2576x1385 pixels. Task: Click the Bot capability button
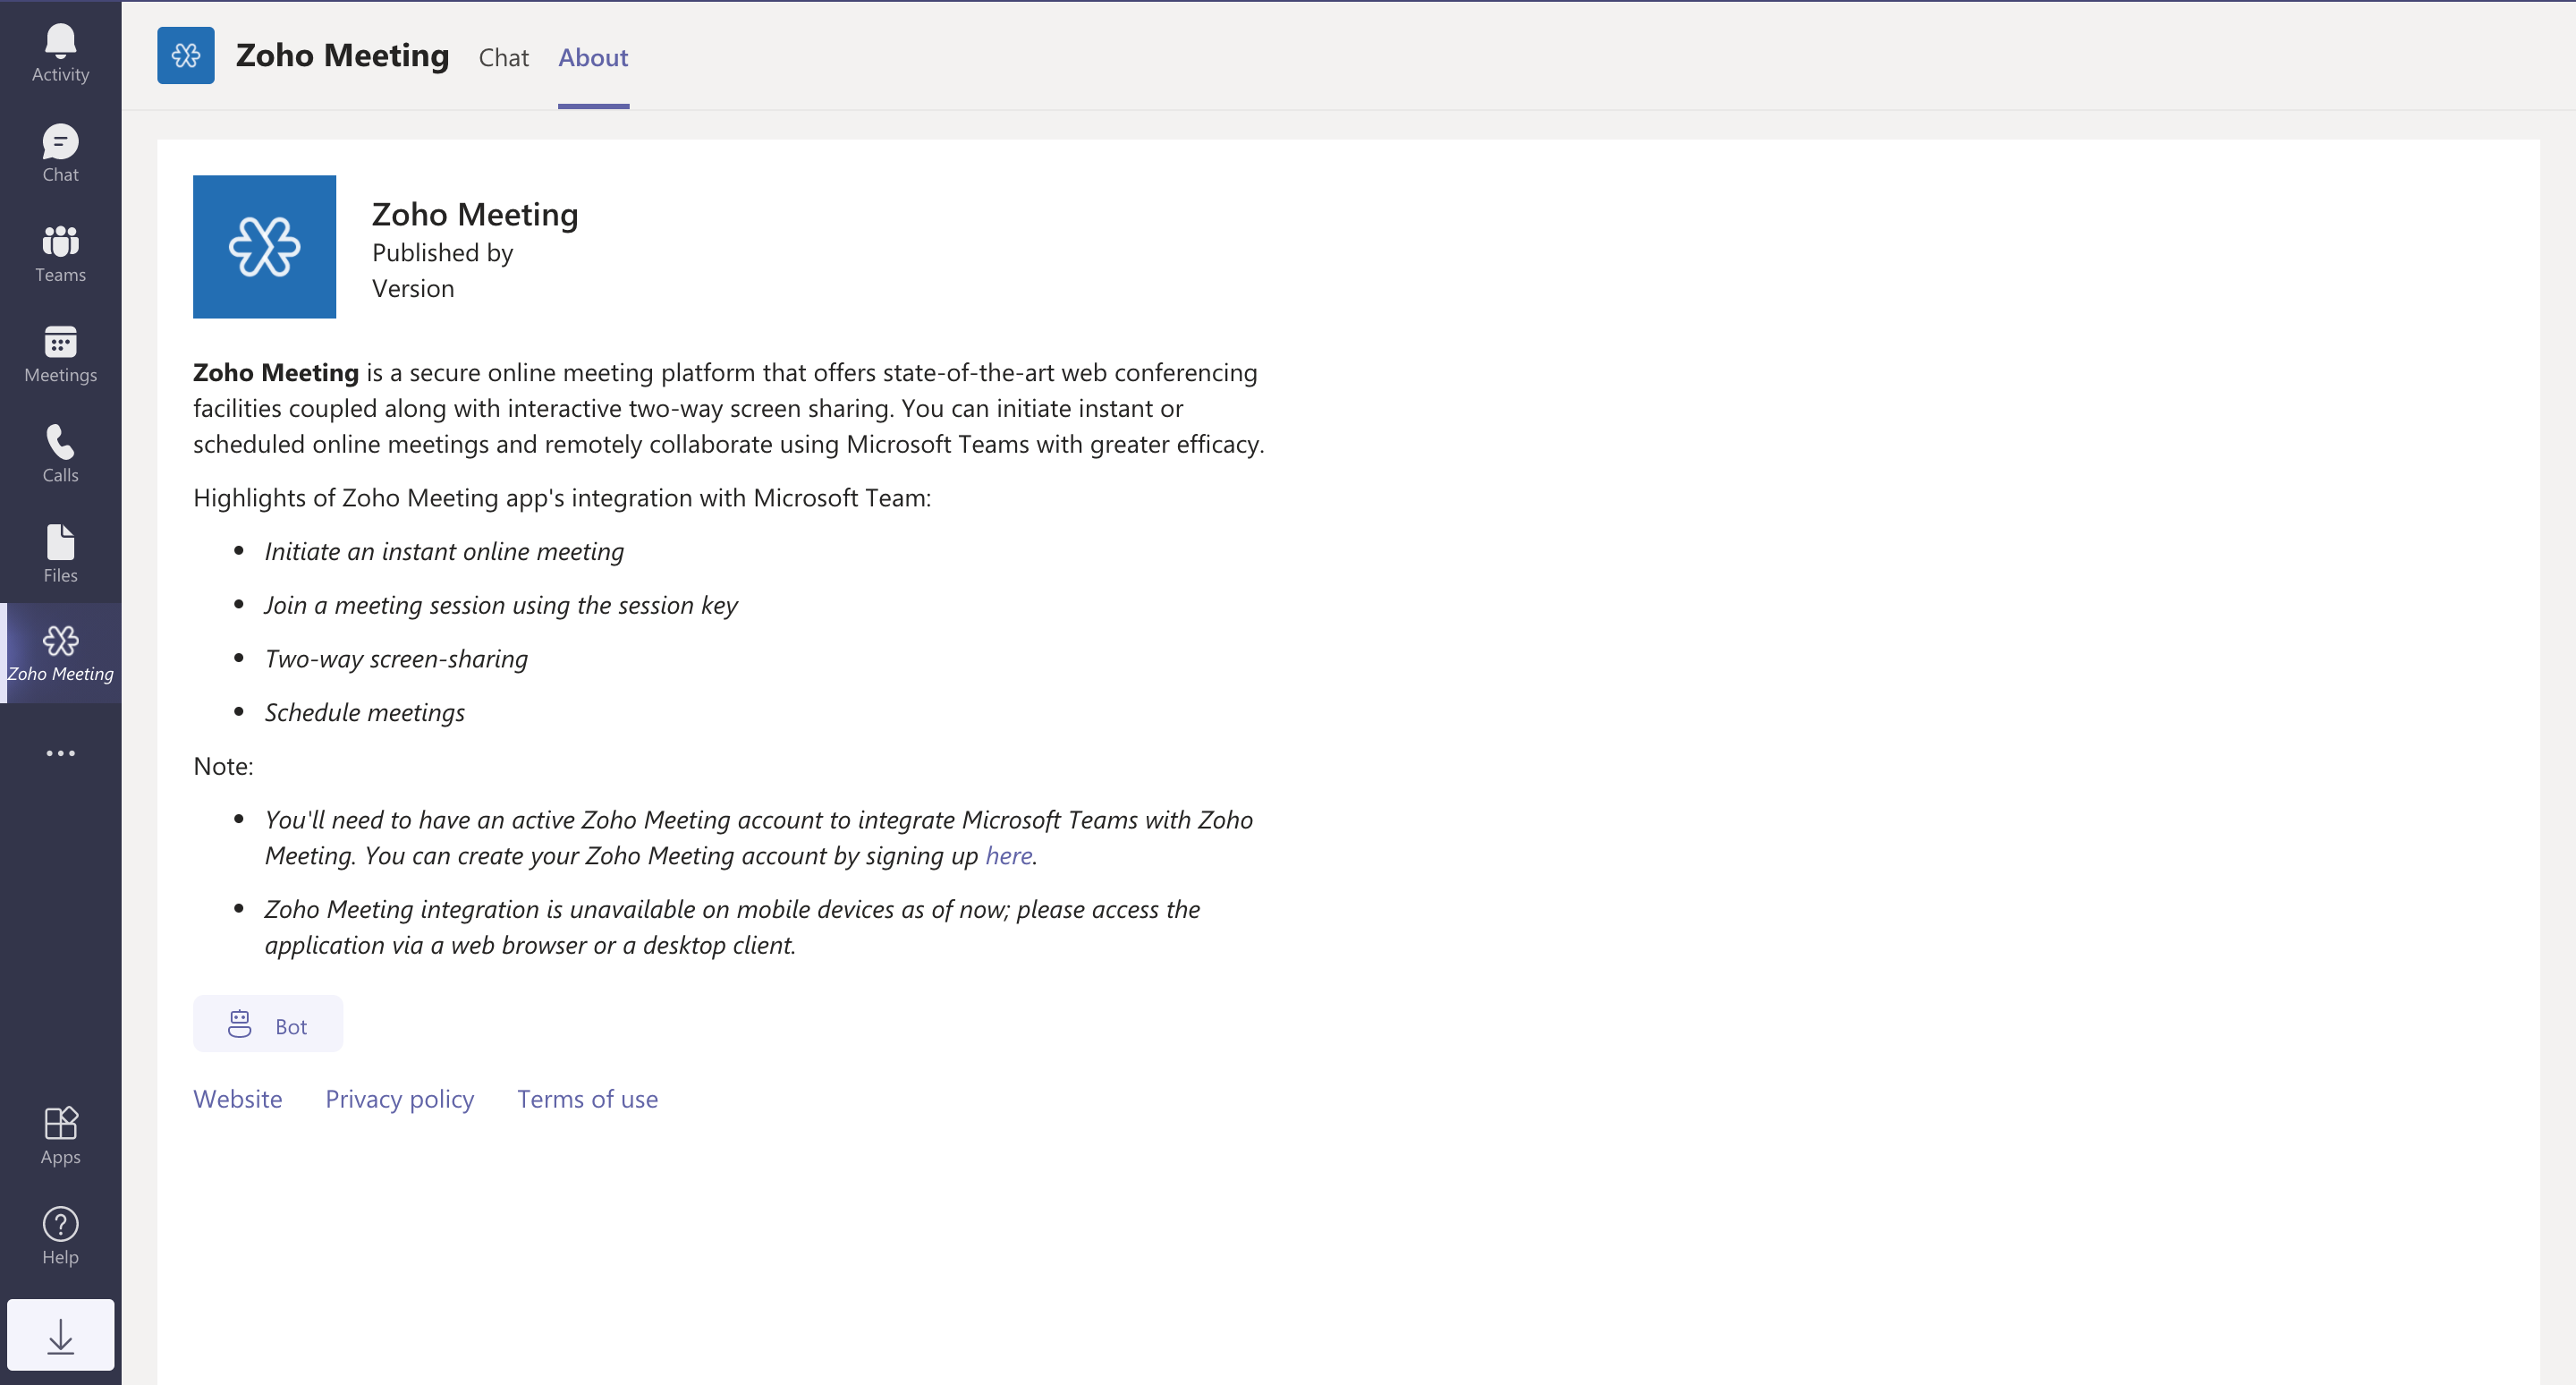coord(268,1024)
